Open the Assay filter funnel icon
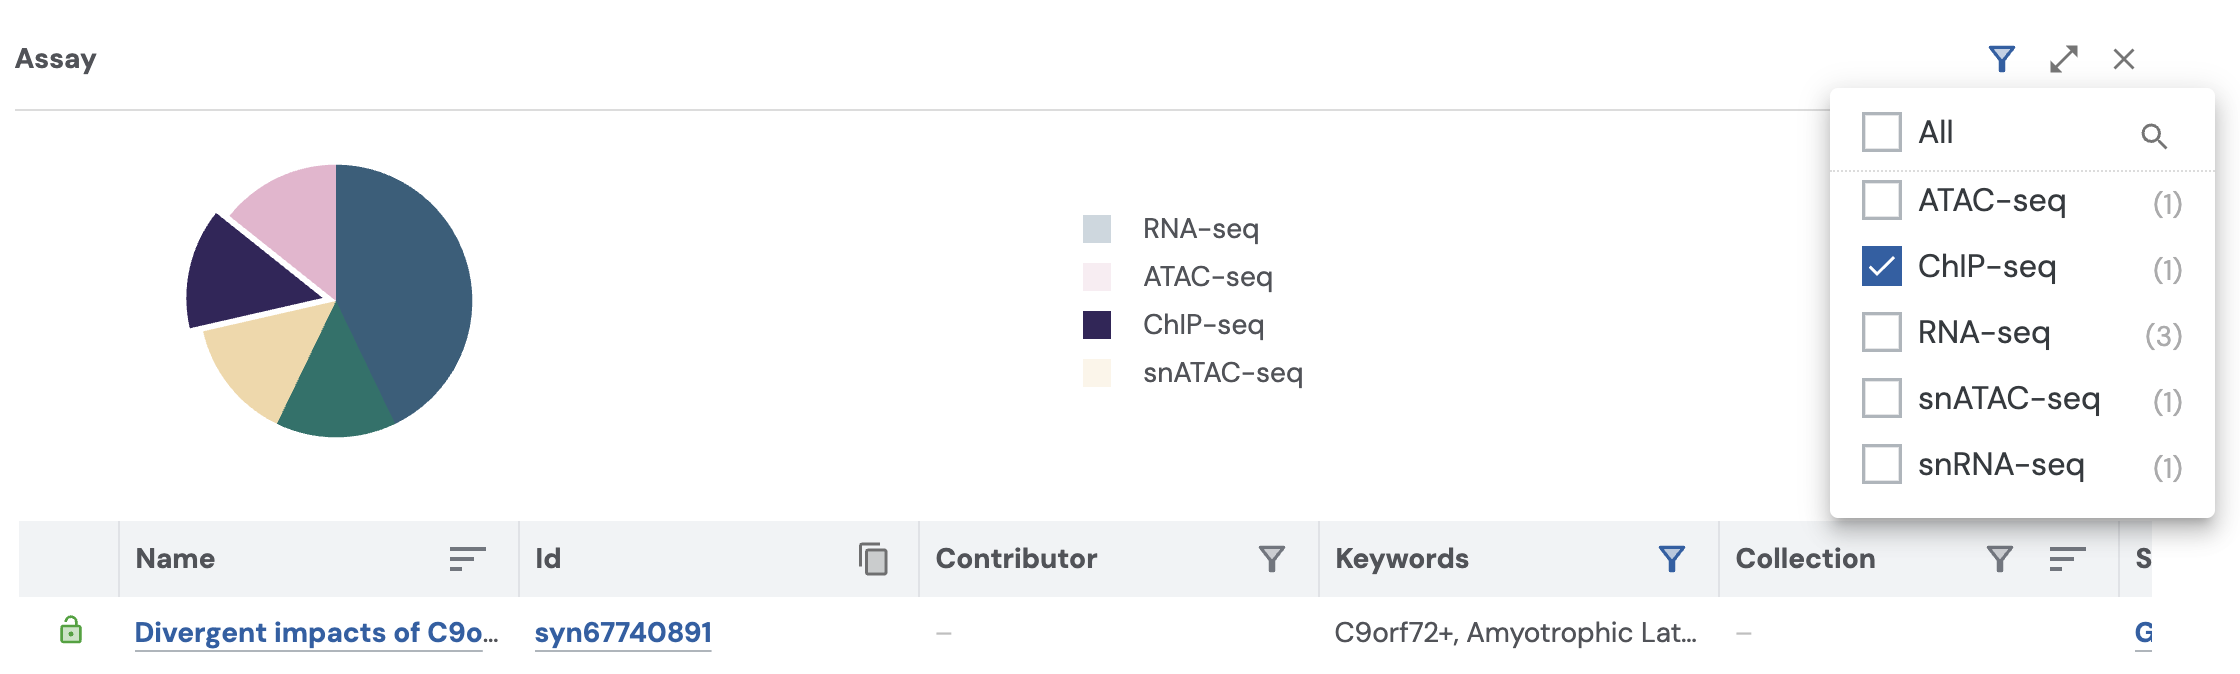 pos(2001,59)
